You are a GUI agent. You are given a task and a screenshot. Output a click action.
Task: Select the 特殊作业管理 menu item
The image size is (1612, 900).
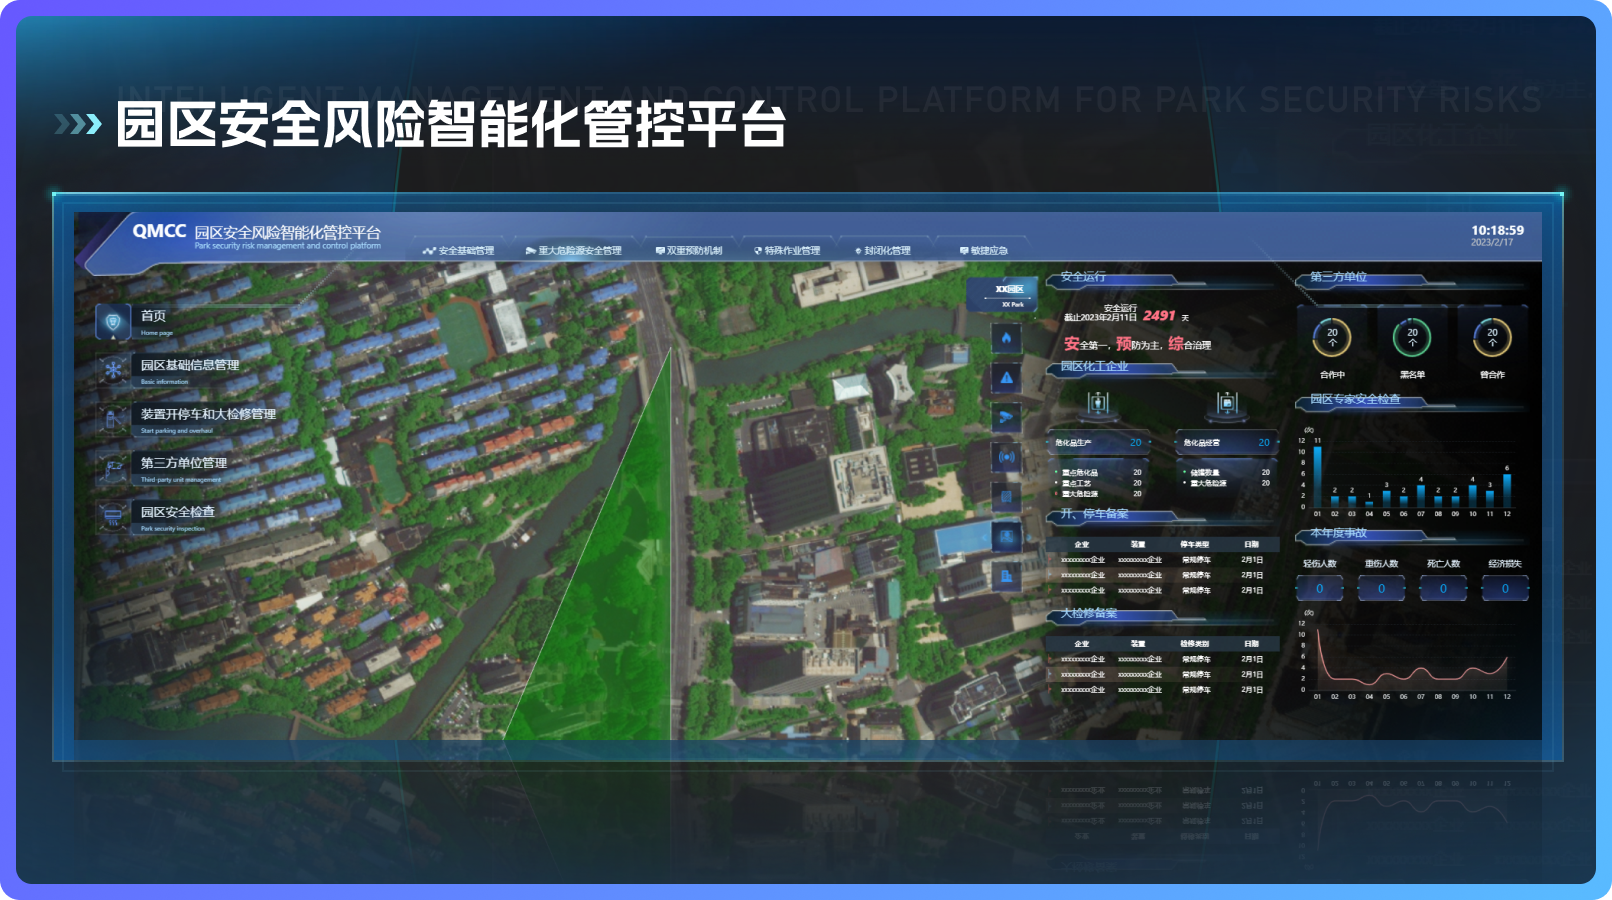tap(787, 251)
